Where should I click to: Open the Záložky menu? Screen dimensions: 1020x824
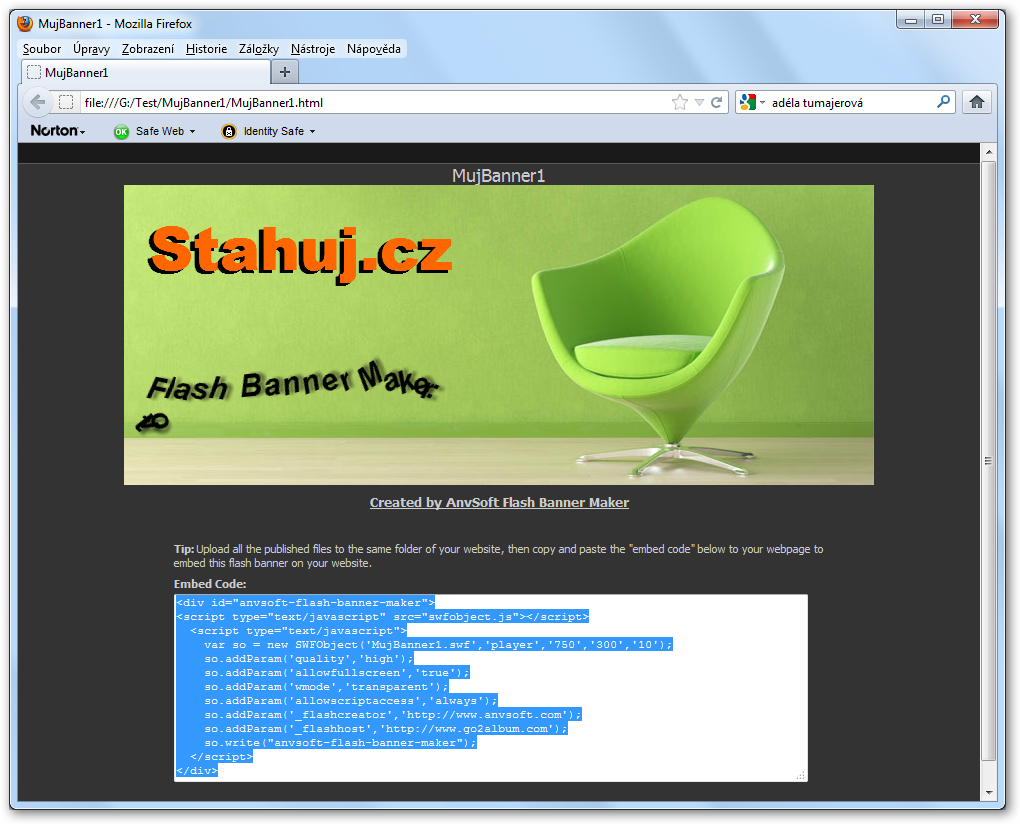pyautogui.click(x=259, y=49)
